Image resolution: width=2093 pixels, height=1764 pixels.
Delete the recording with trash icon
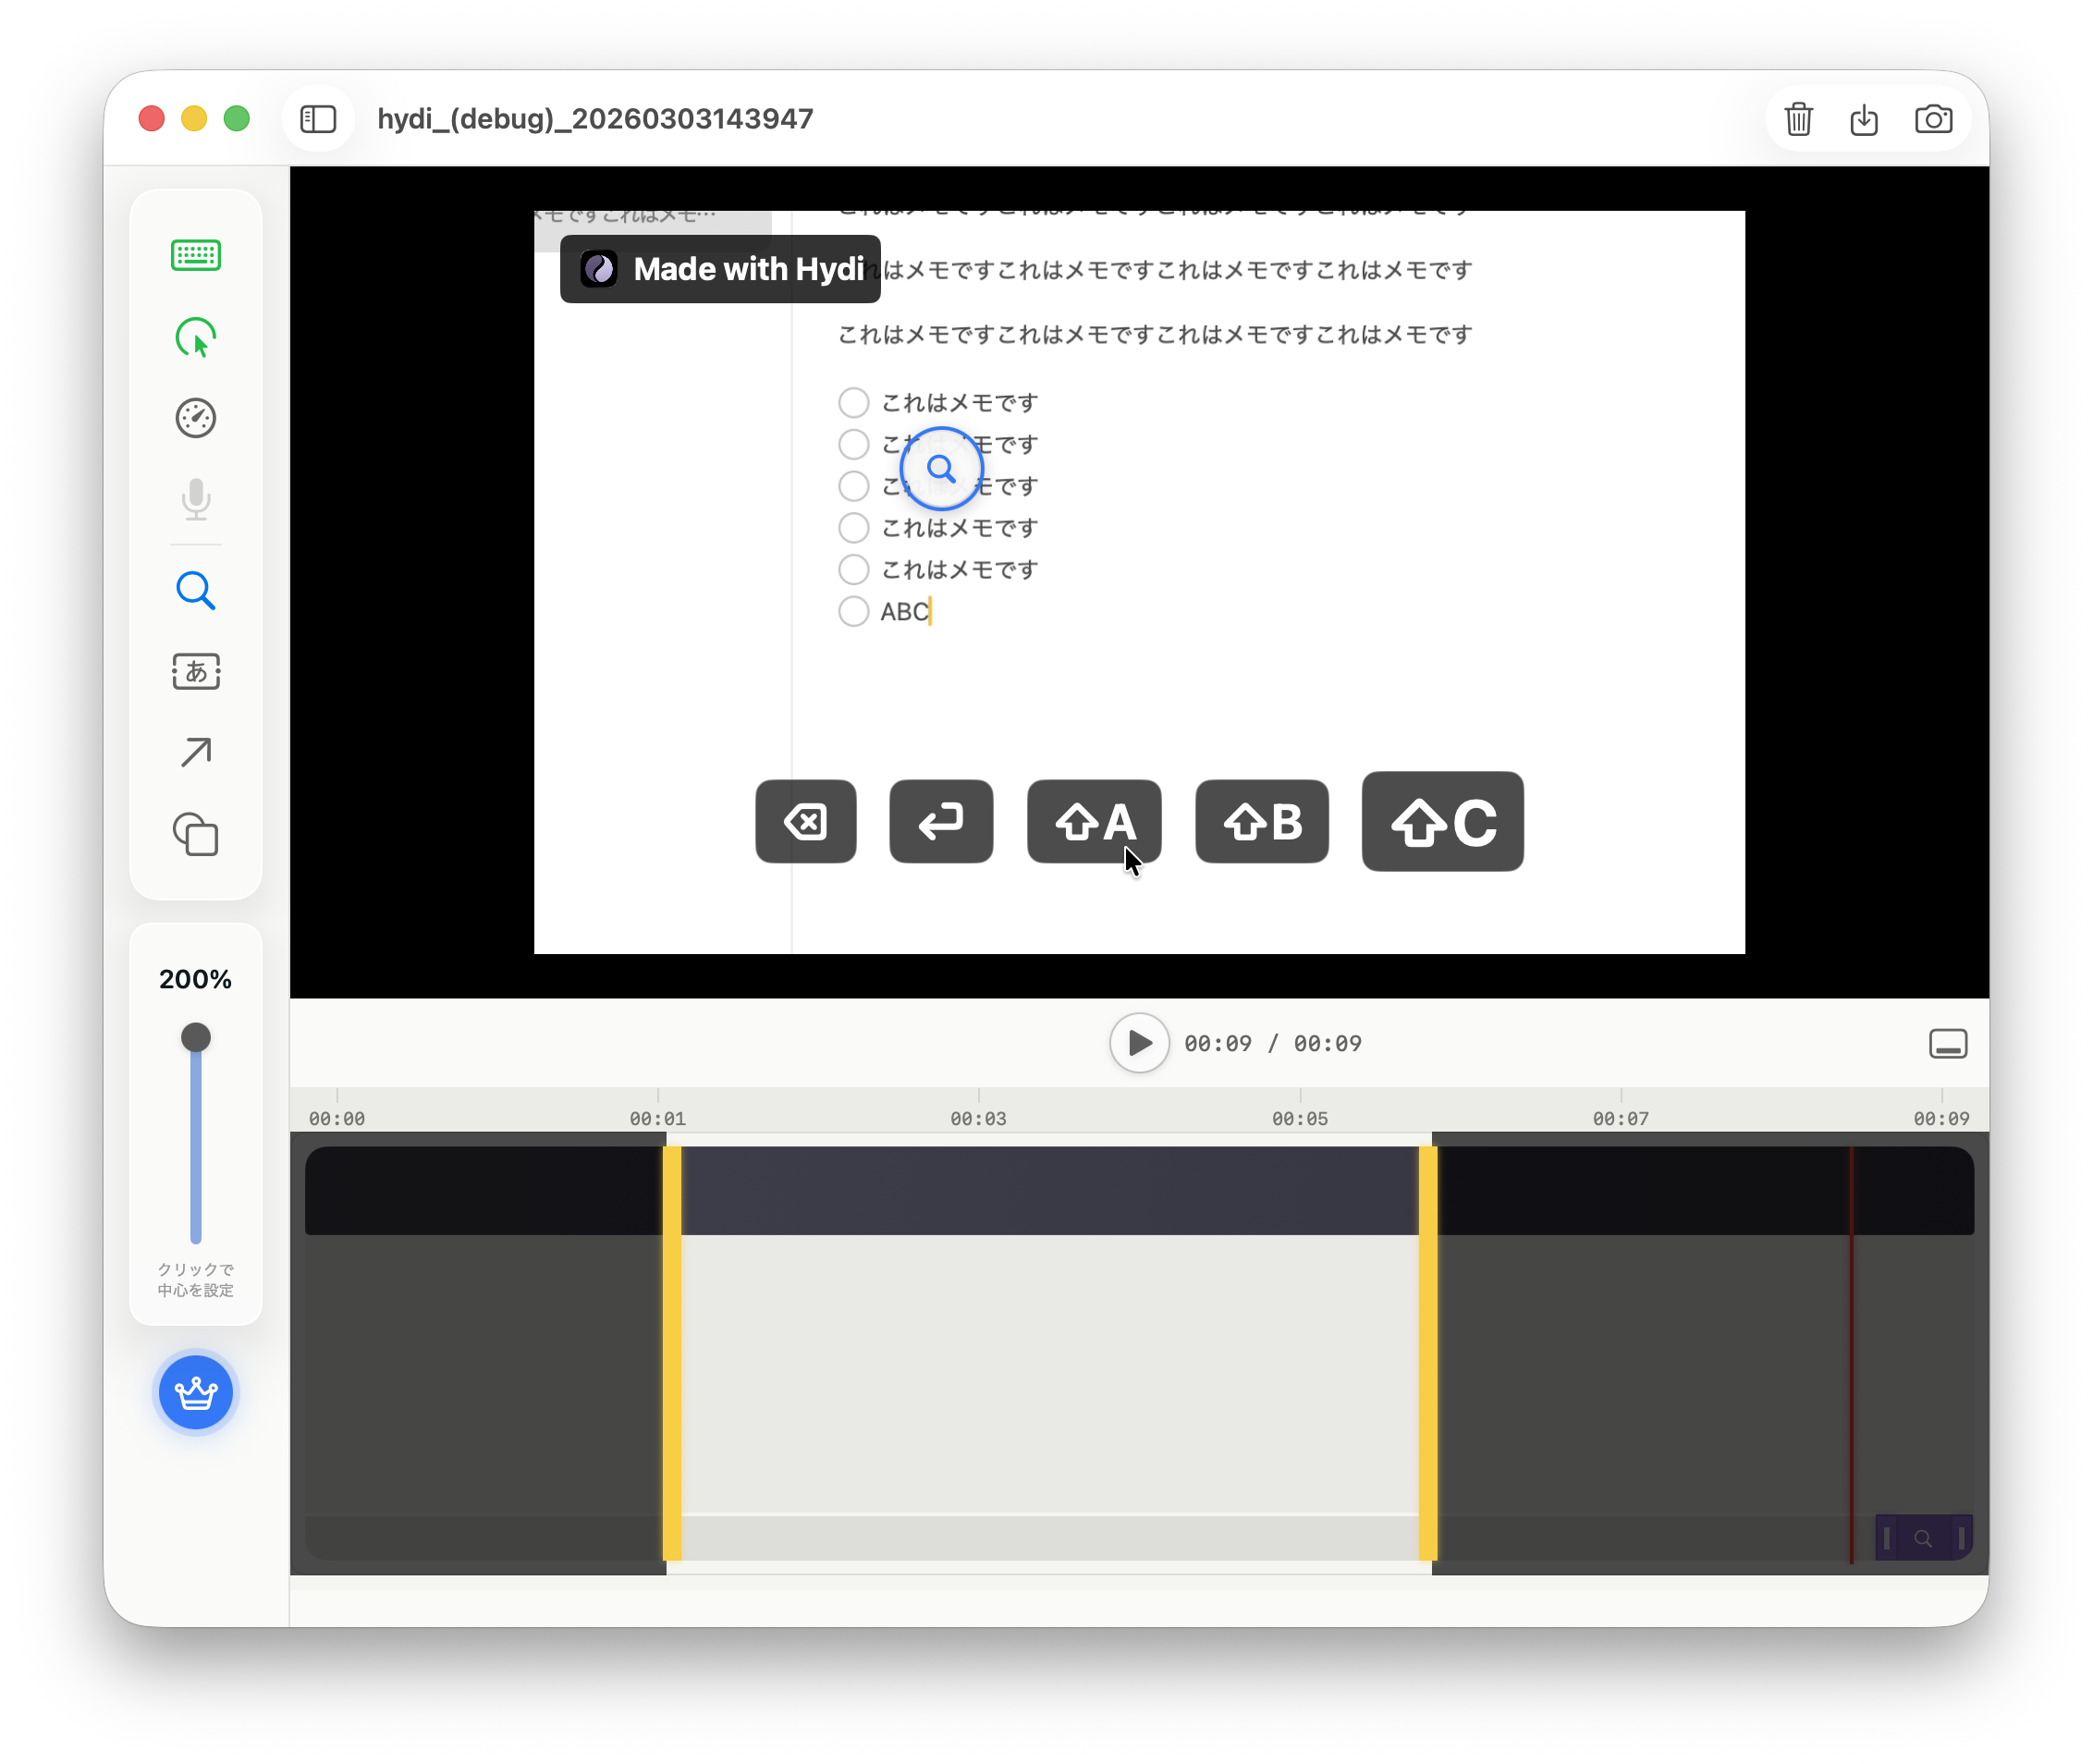(x=1798, y=119)
